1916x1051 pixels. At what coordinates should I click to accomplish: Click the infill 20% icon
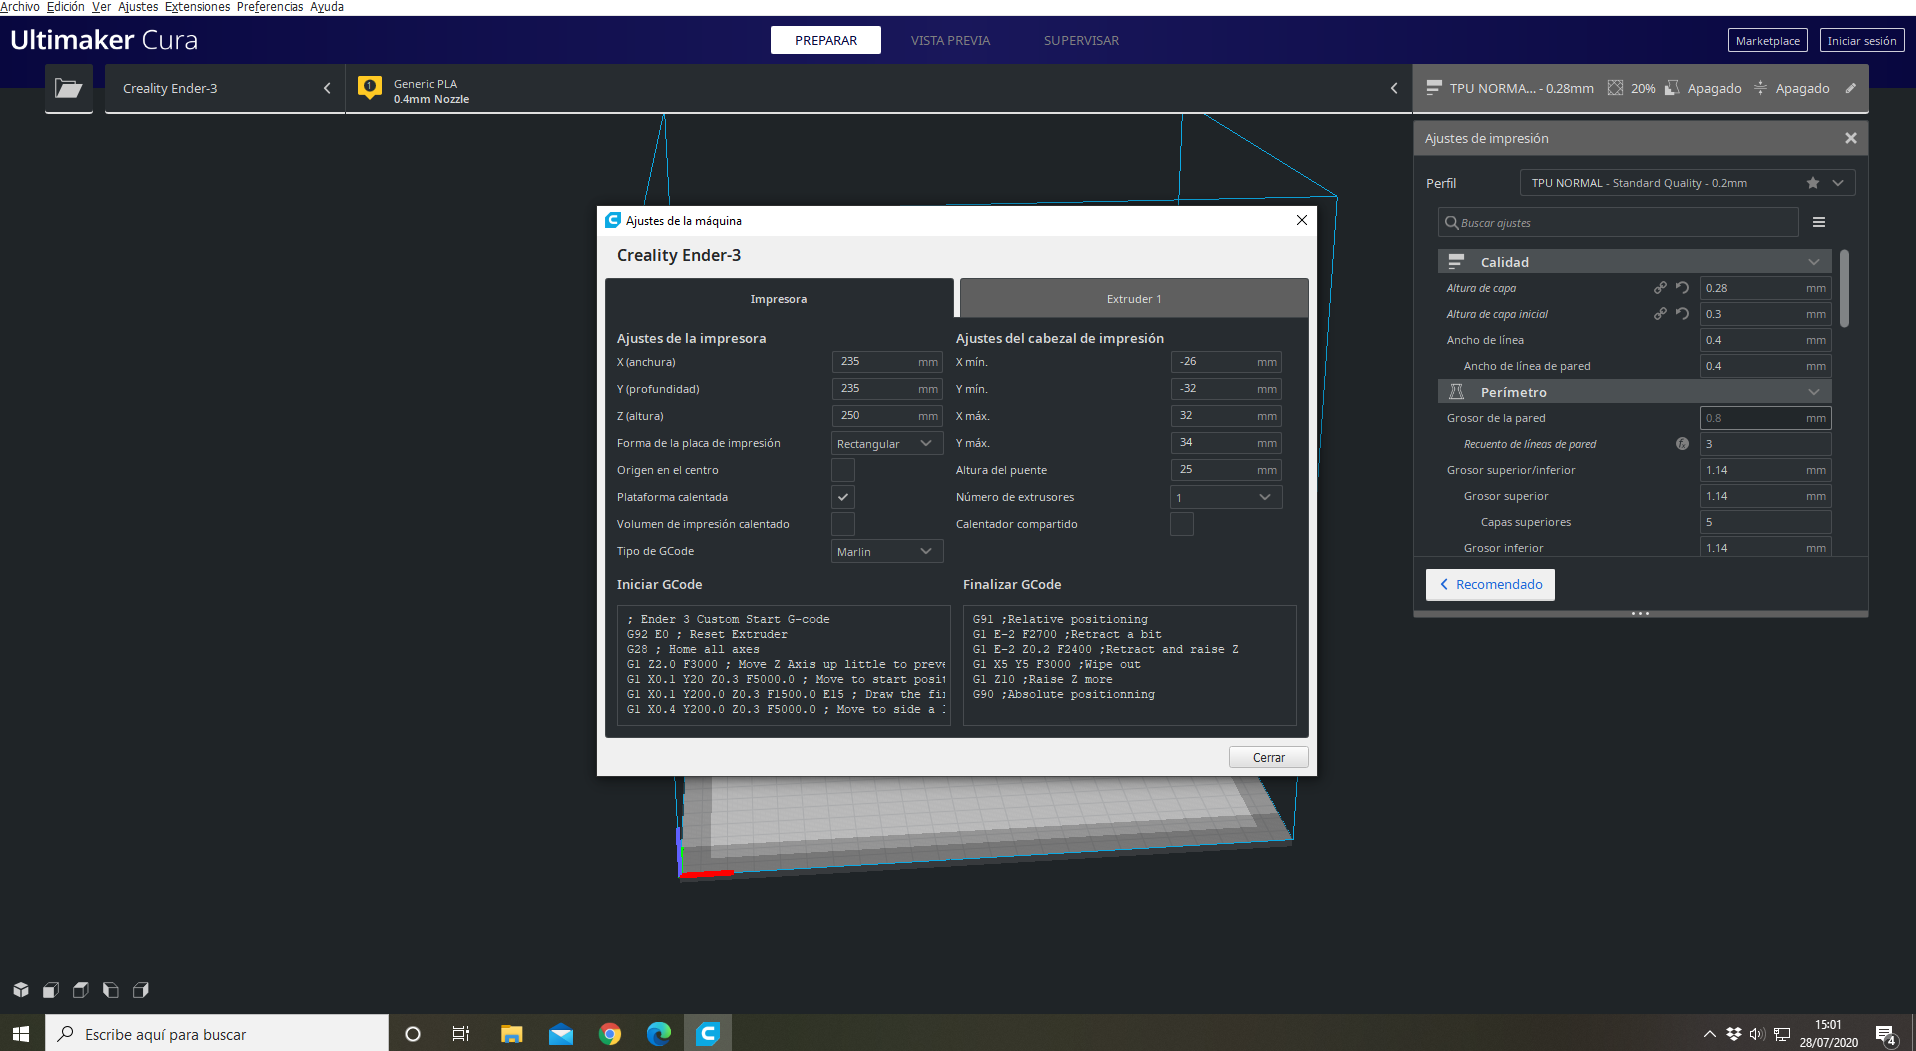tap(1615, 88)
